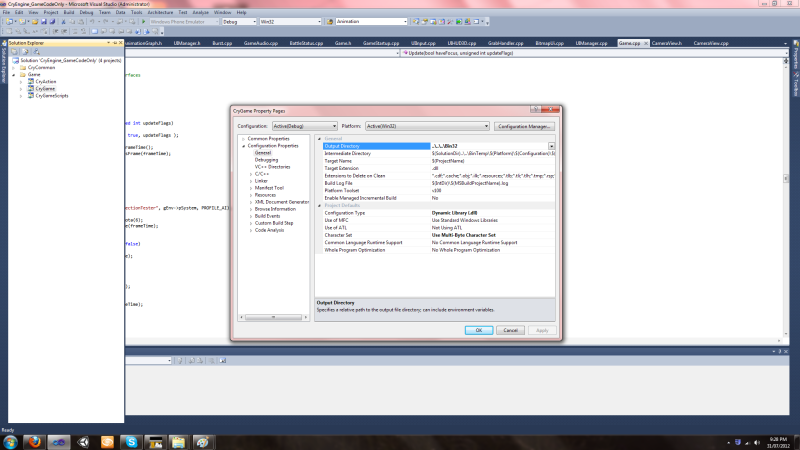
Task: Expand the Linker node in property tree
Action: tap(251, 181)
